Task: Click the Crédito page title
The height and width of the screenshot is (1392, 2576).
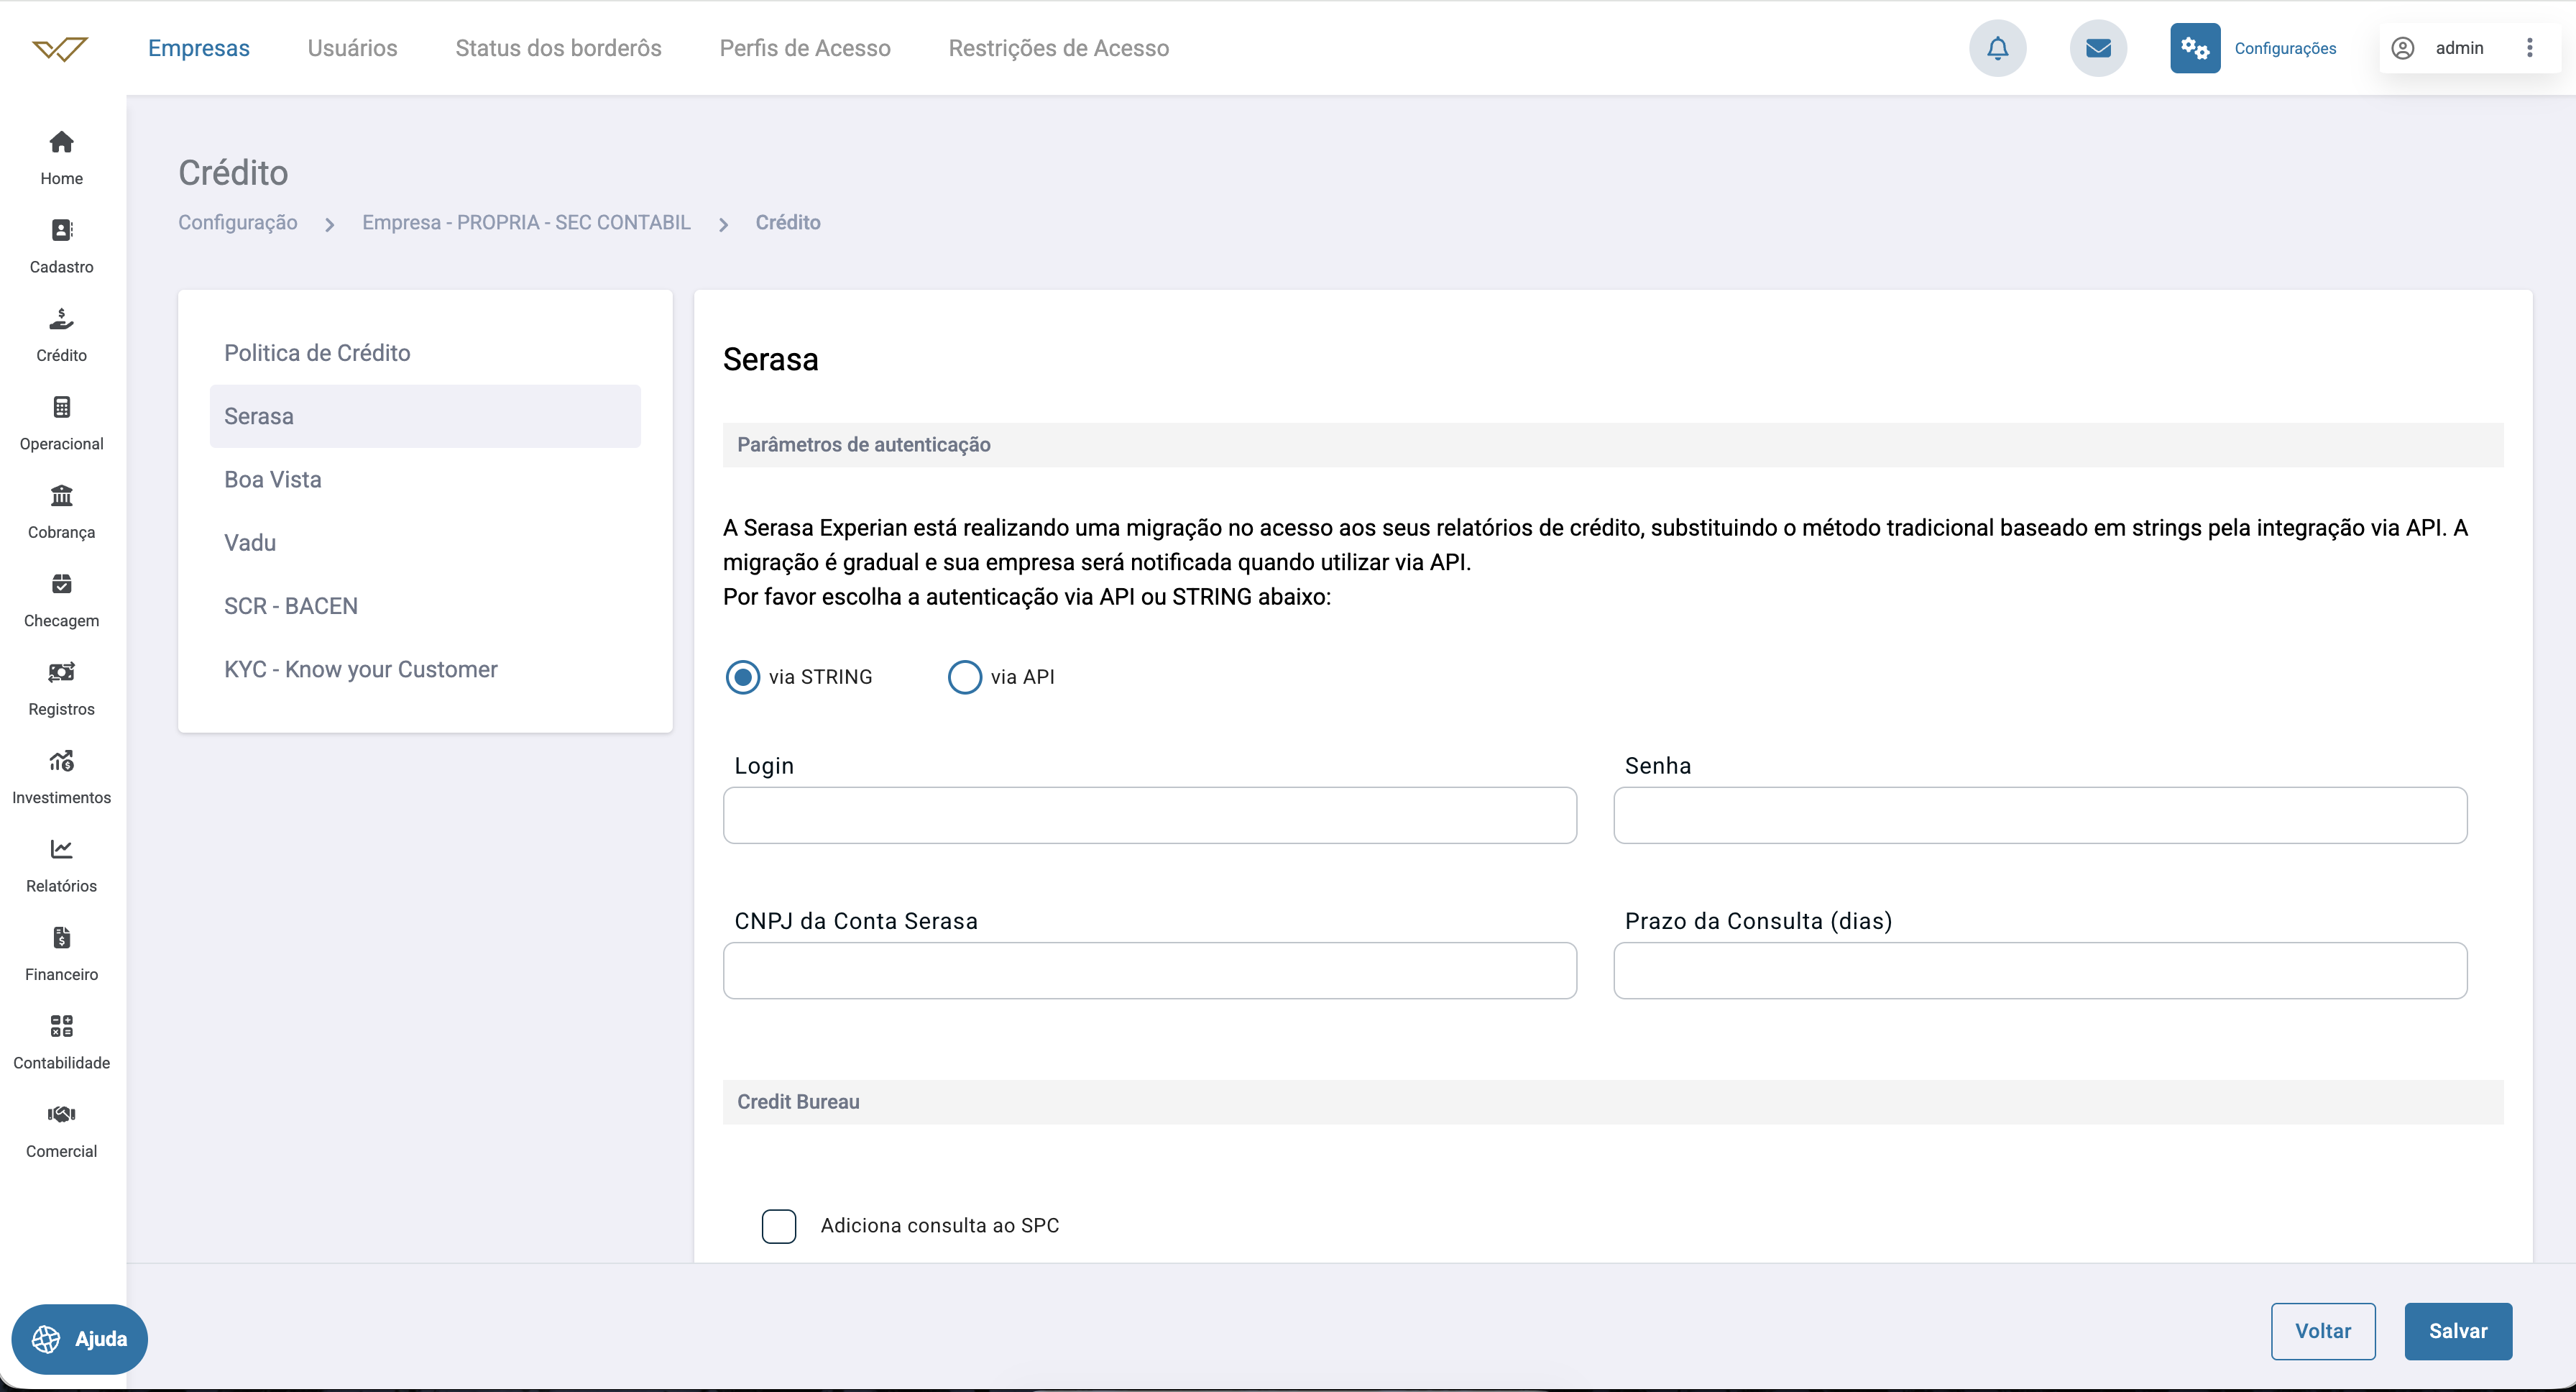Action: pyautogui.click(x=233, y=173)
